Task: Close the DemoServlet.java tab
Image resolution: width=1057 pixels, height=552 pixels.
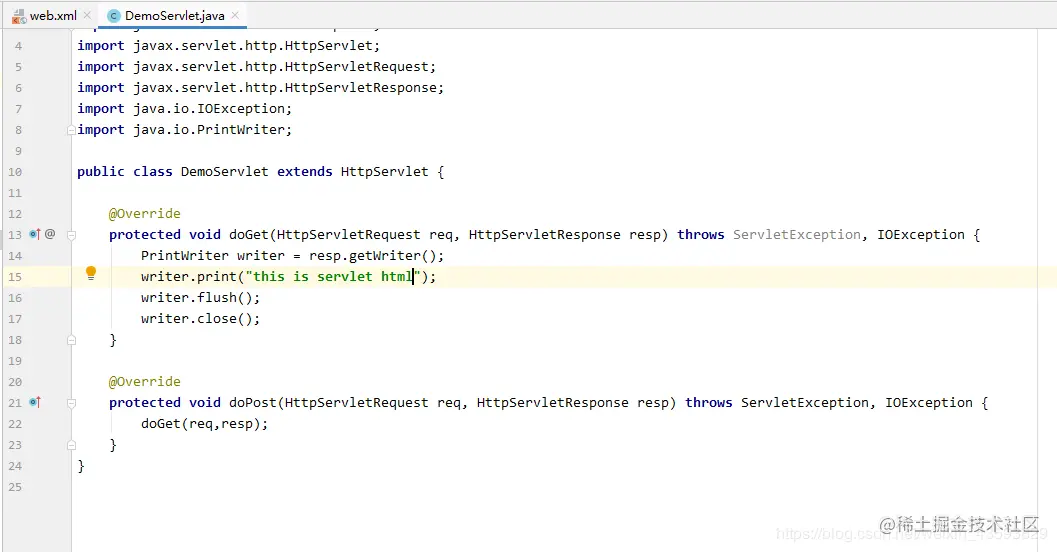Action: (x=235, y=15)
